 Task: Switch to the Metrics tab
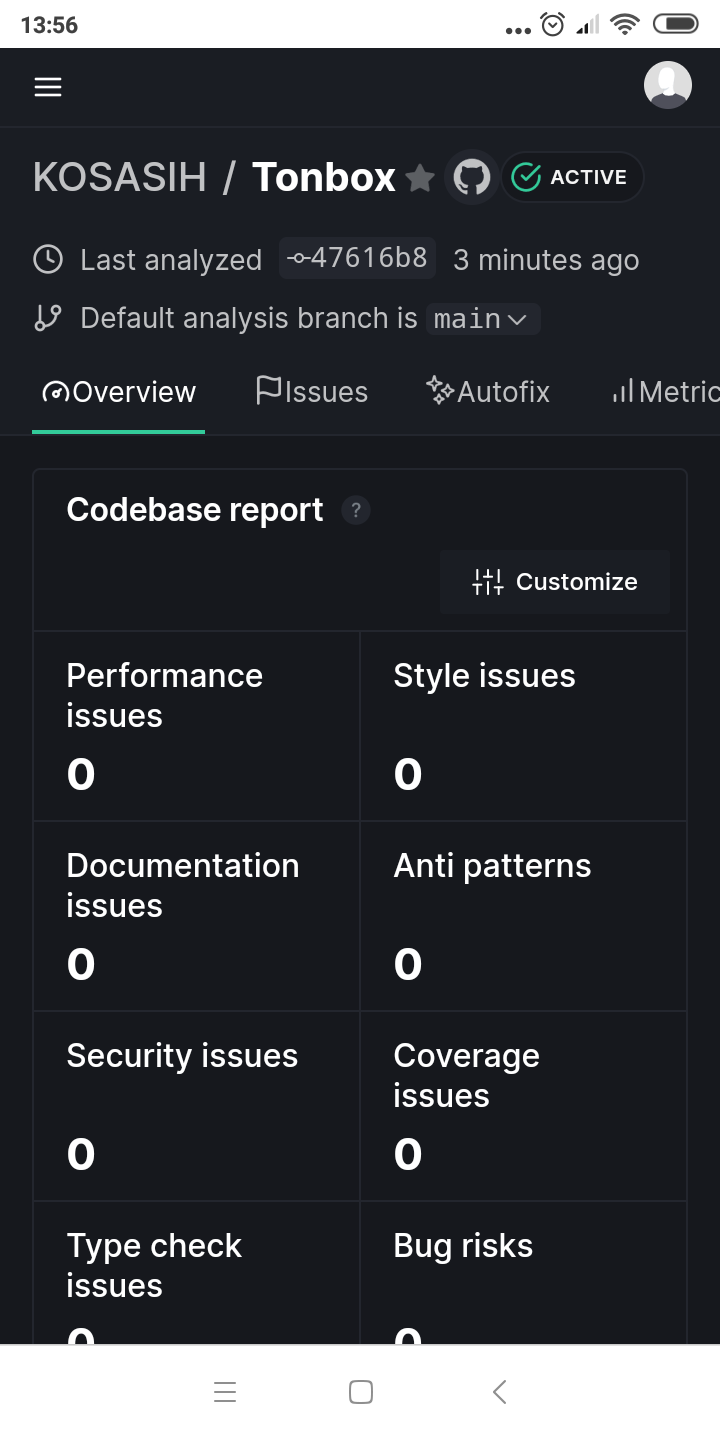tap(665, 392)
